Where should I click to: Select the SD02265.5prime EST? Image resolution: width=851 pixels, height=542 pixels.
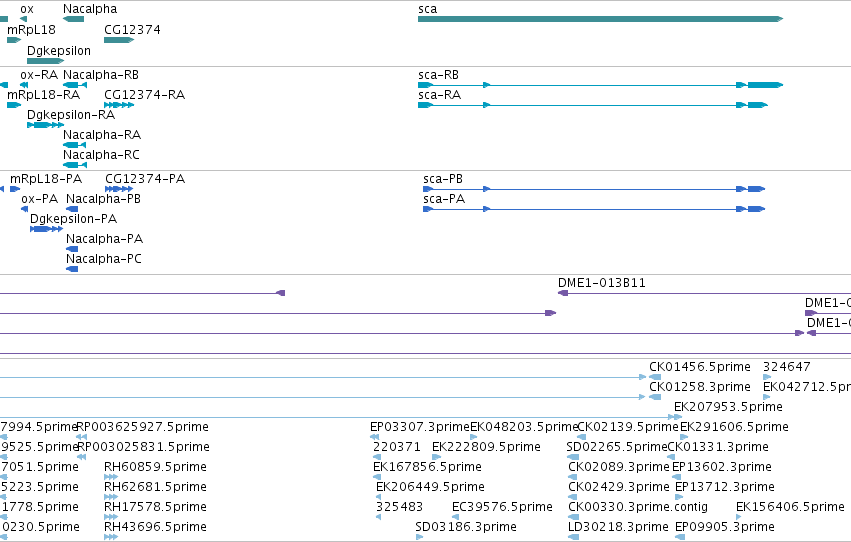(571, 457)
